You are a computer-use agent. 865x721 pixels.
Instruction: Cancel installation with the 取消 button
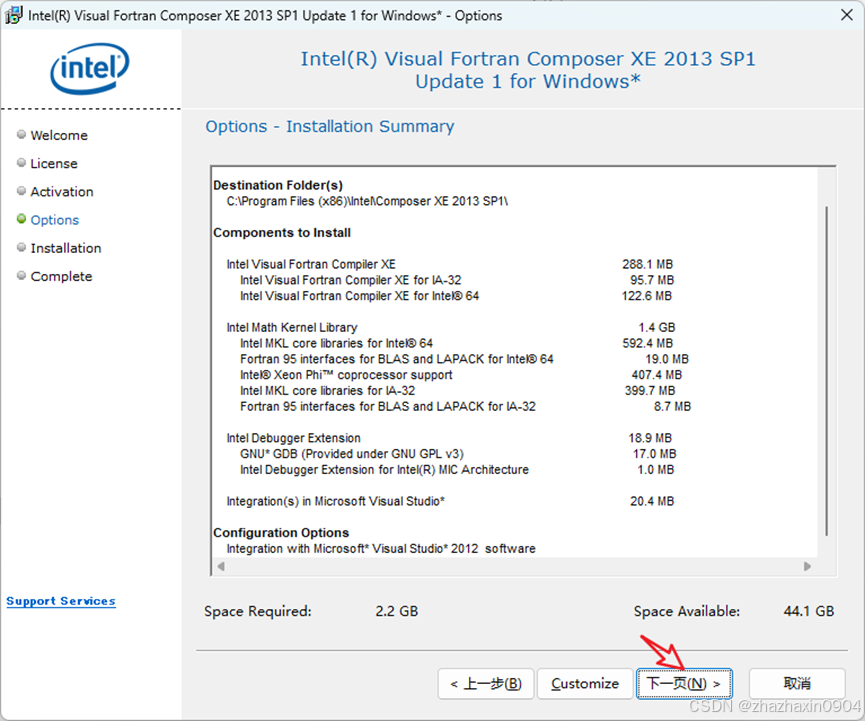(x=797, y=684)
